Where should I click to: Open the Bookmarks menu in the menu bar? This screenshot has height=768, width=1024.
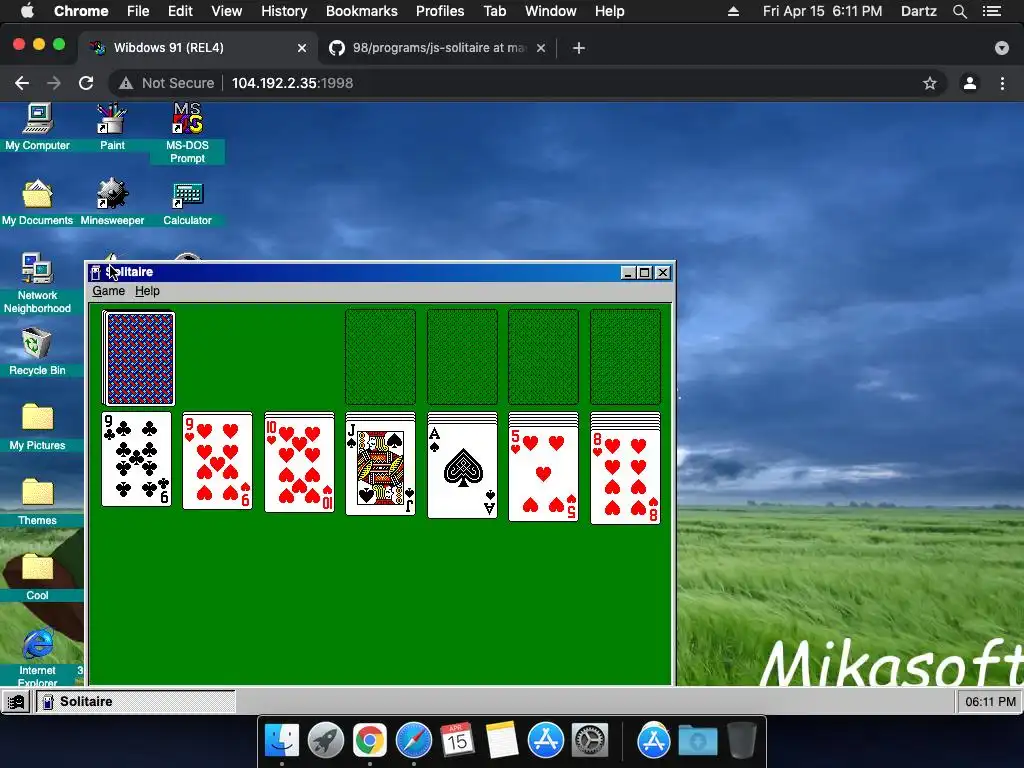362,11
